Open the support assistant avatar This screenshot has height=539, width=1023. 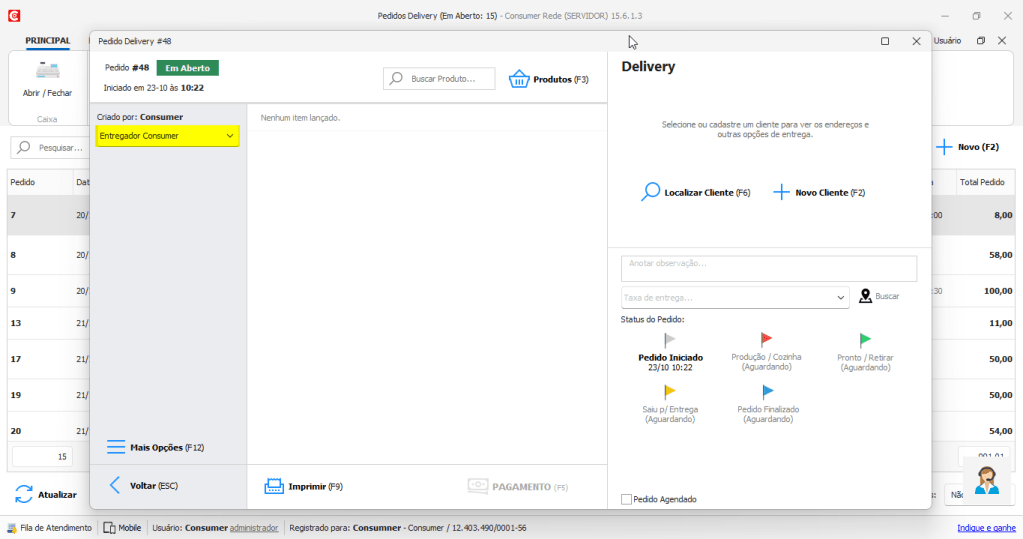[986, 480]
